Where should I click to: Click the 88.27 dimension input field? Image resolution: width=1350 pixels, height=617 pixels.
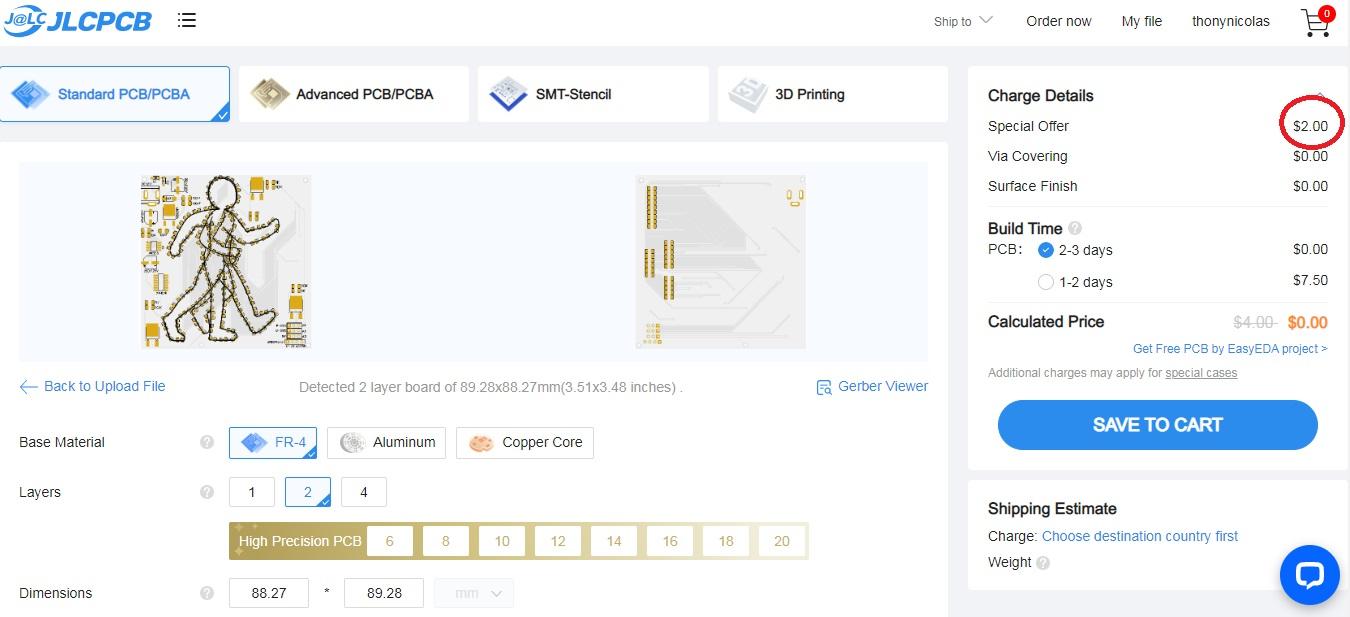click(x=269, y=593)
